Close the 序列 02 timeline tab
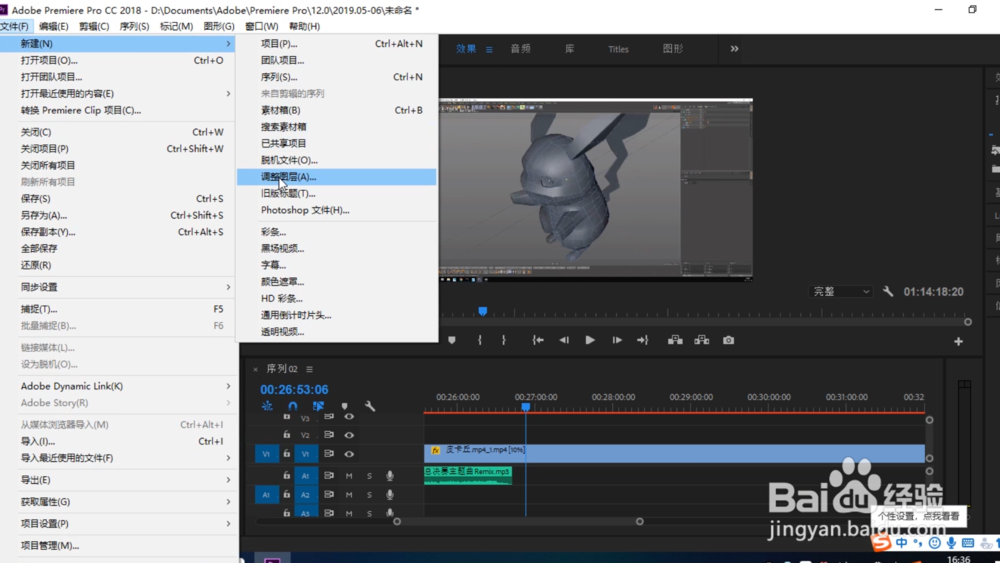 [256, 369]
